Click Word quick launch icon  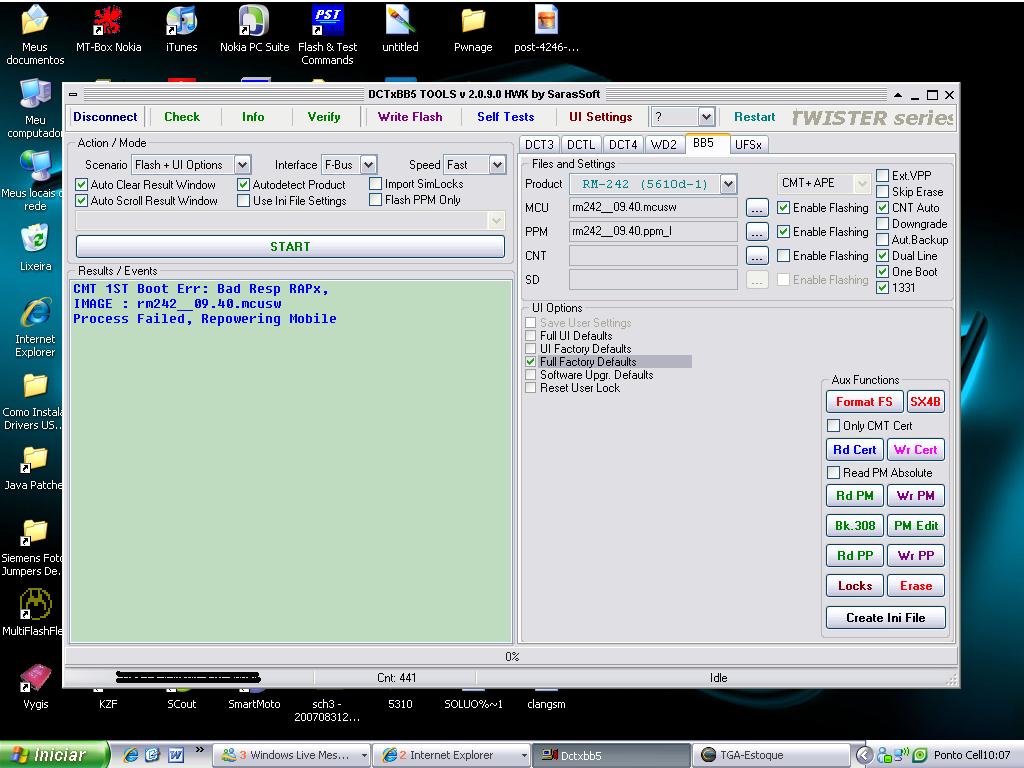[176, 755]
